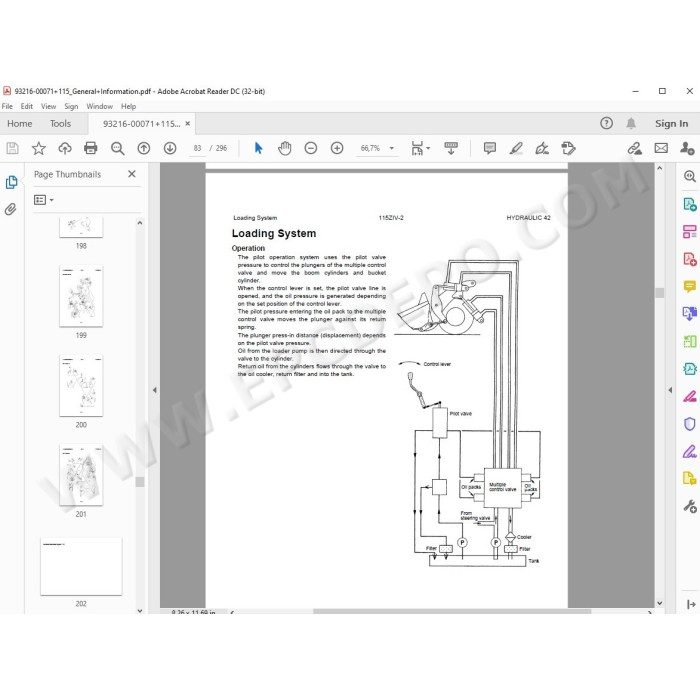Image resolution: width=700 pixels, height=700 pixels.
Task: Open the Help question mark icon
Action: click(606, 123)
